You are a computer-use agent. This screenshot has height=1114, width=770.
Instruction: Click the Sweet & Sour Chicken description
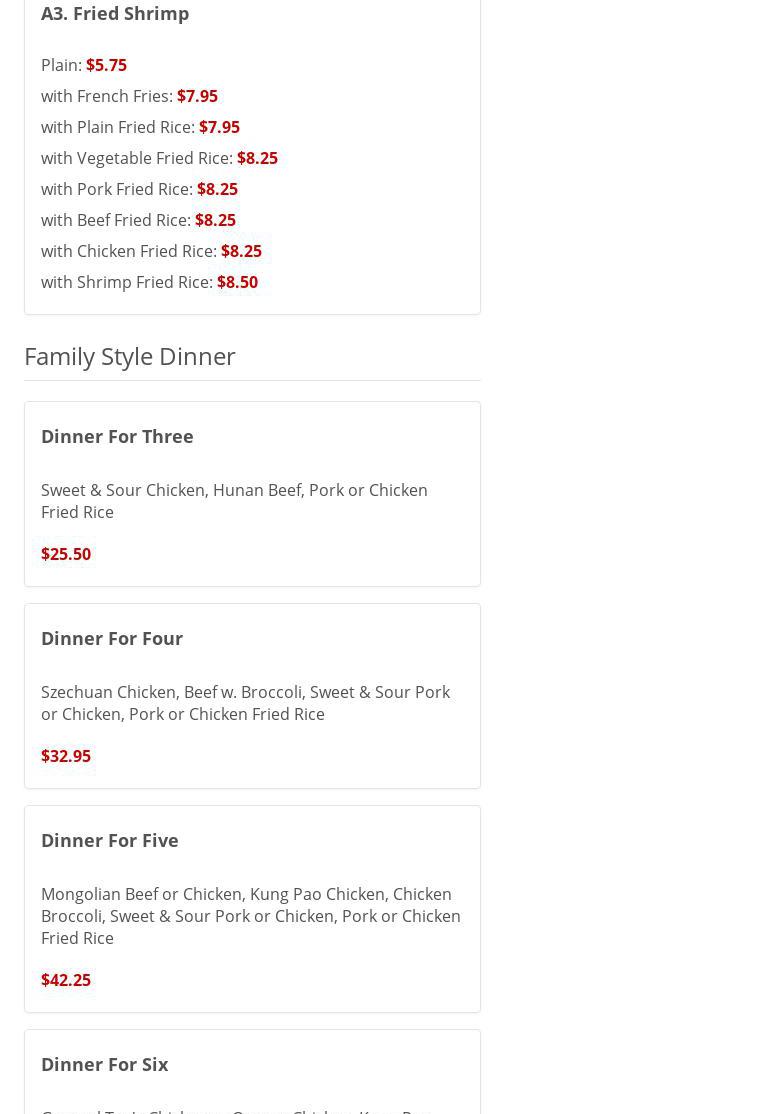tap(234, 501)
